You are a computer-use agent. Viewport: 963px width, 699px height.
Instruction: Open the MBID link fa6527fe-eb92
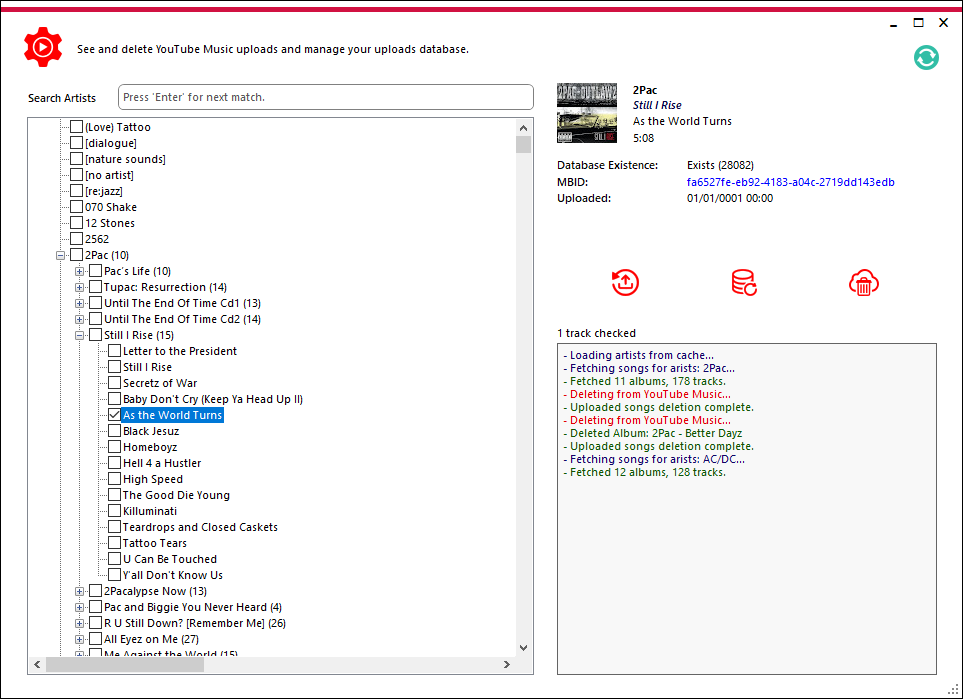pos(790,182)
